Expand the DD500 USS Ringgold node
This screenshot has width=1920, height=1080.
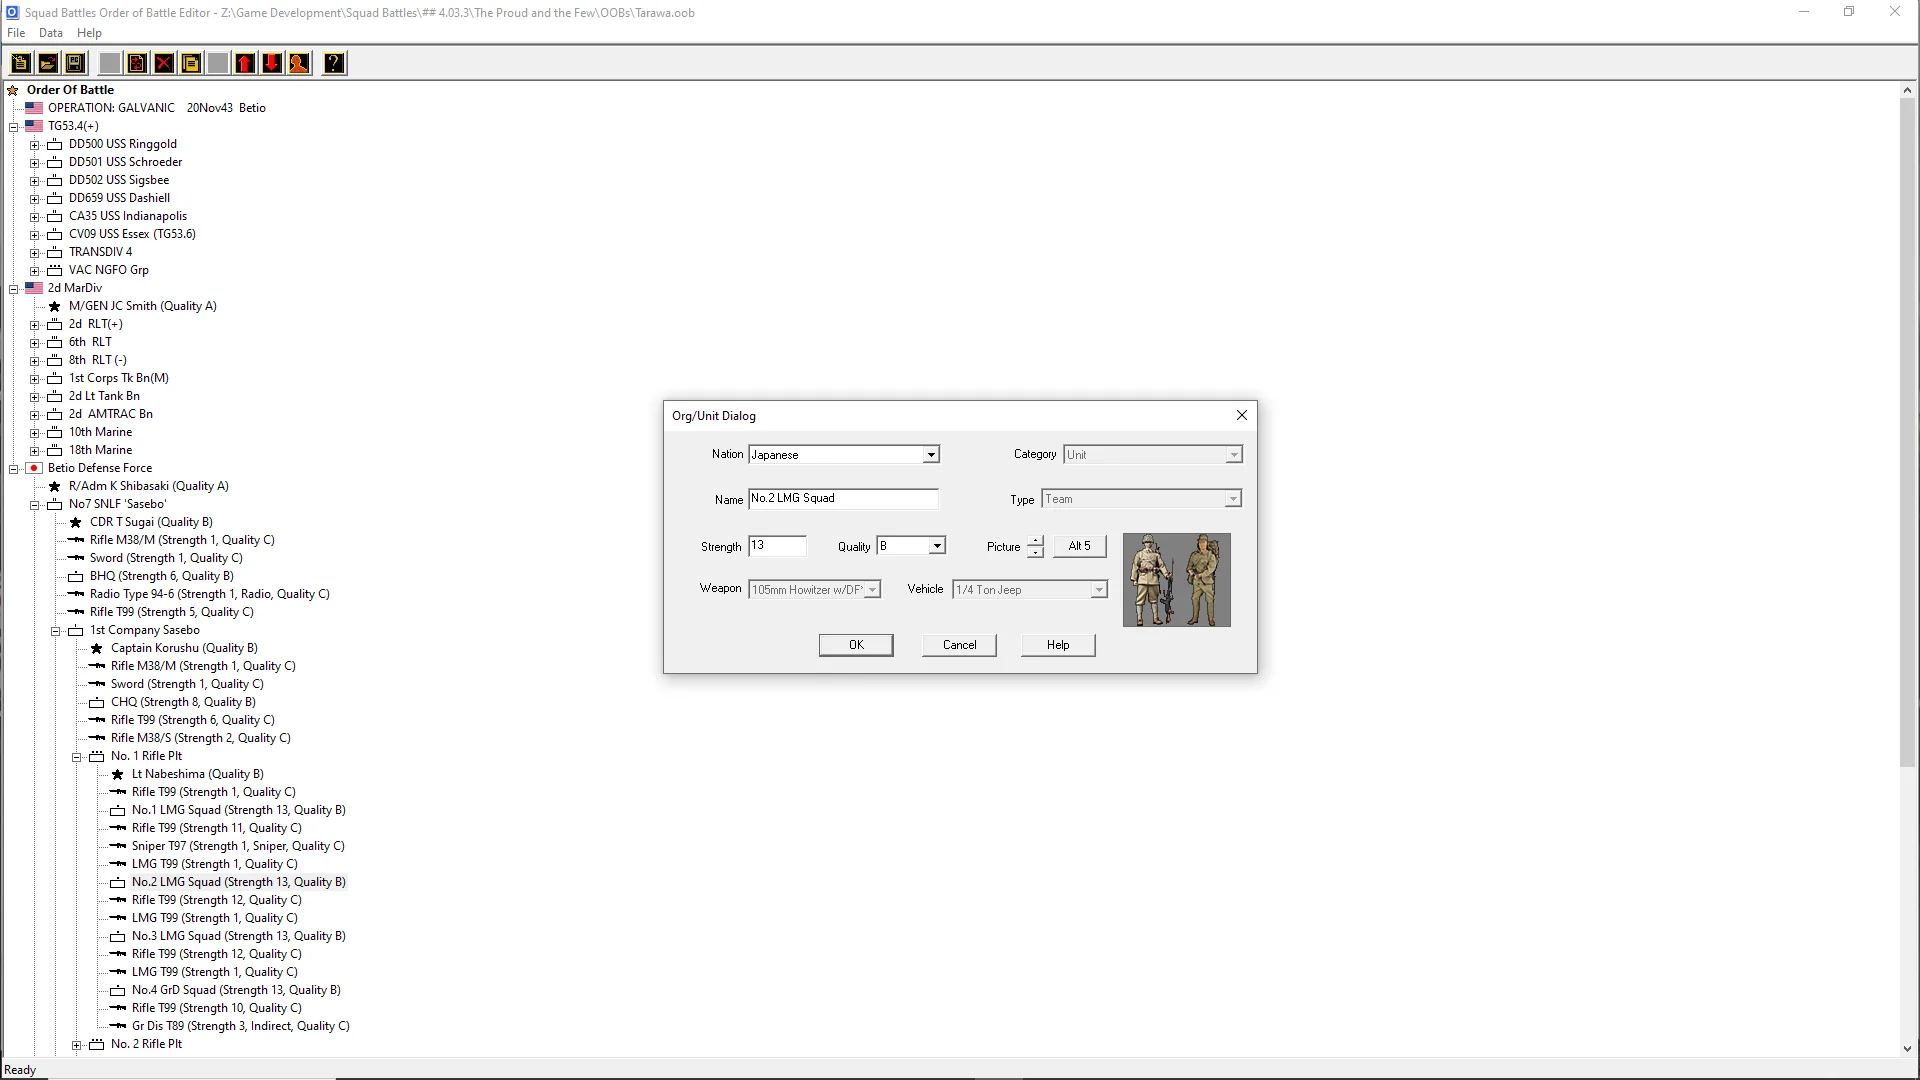[34, 145]
